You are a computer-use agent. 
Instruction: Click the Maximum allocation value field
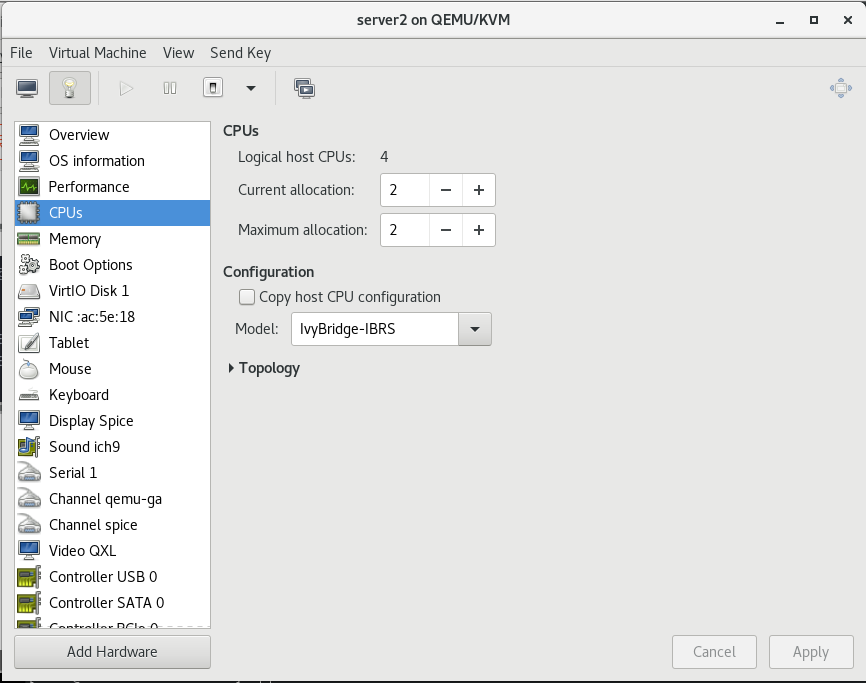click(x=405, y=230)
